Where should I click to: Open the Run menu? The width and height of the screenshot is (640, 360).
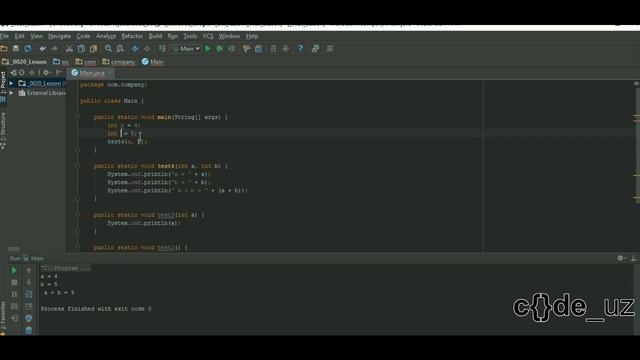(173, 36)
